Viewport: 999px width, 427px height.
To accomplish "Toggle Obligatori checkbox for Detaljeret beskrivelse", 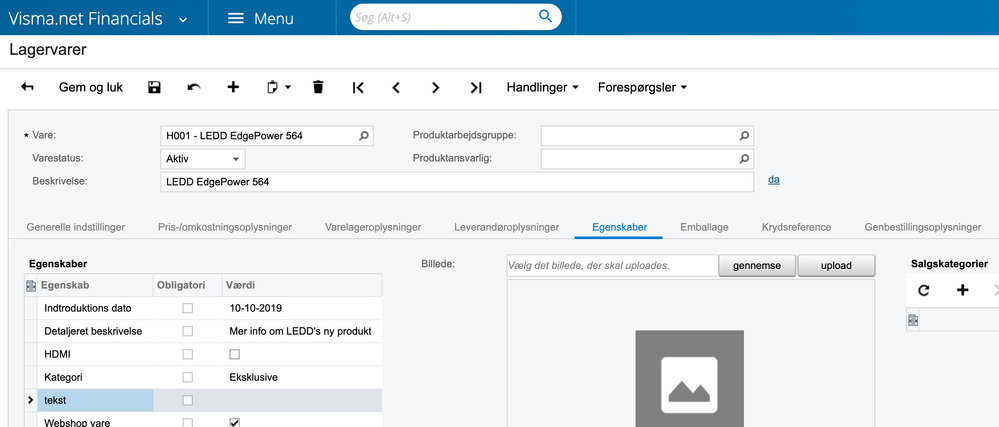I will coord(187,331).
